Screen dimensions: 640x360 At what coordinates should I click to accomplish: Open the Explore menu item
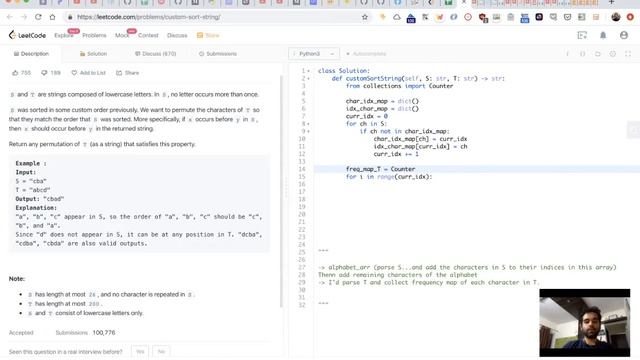[64, 36]
